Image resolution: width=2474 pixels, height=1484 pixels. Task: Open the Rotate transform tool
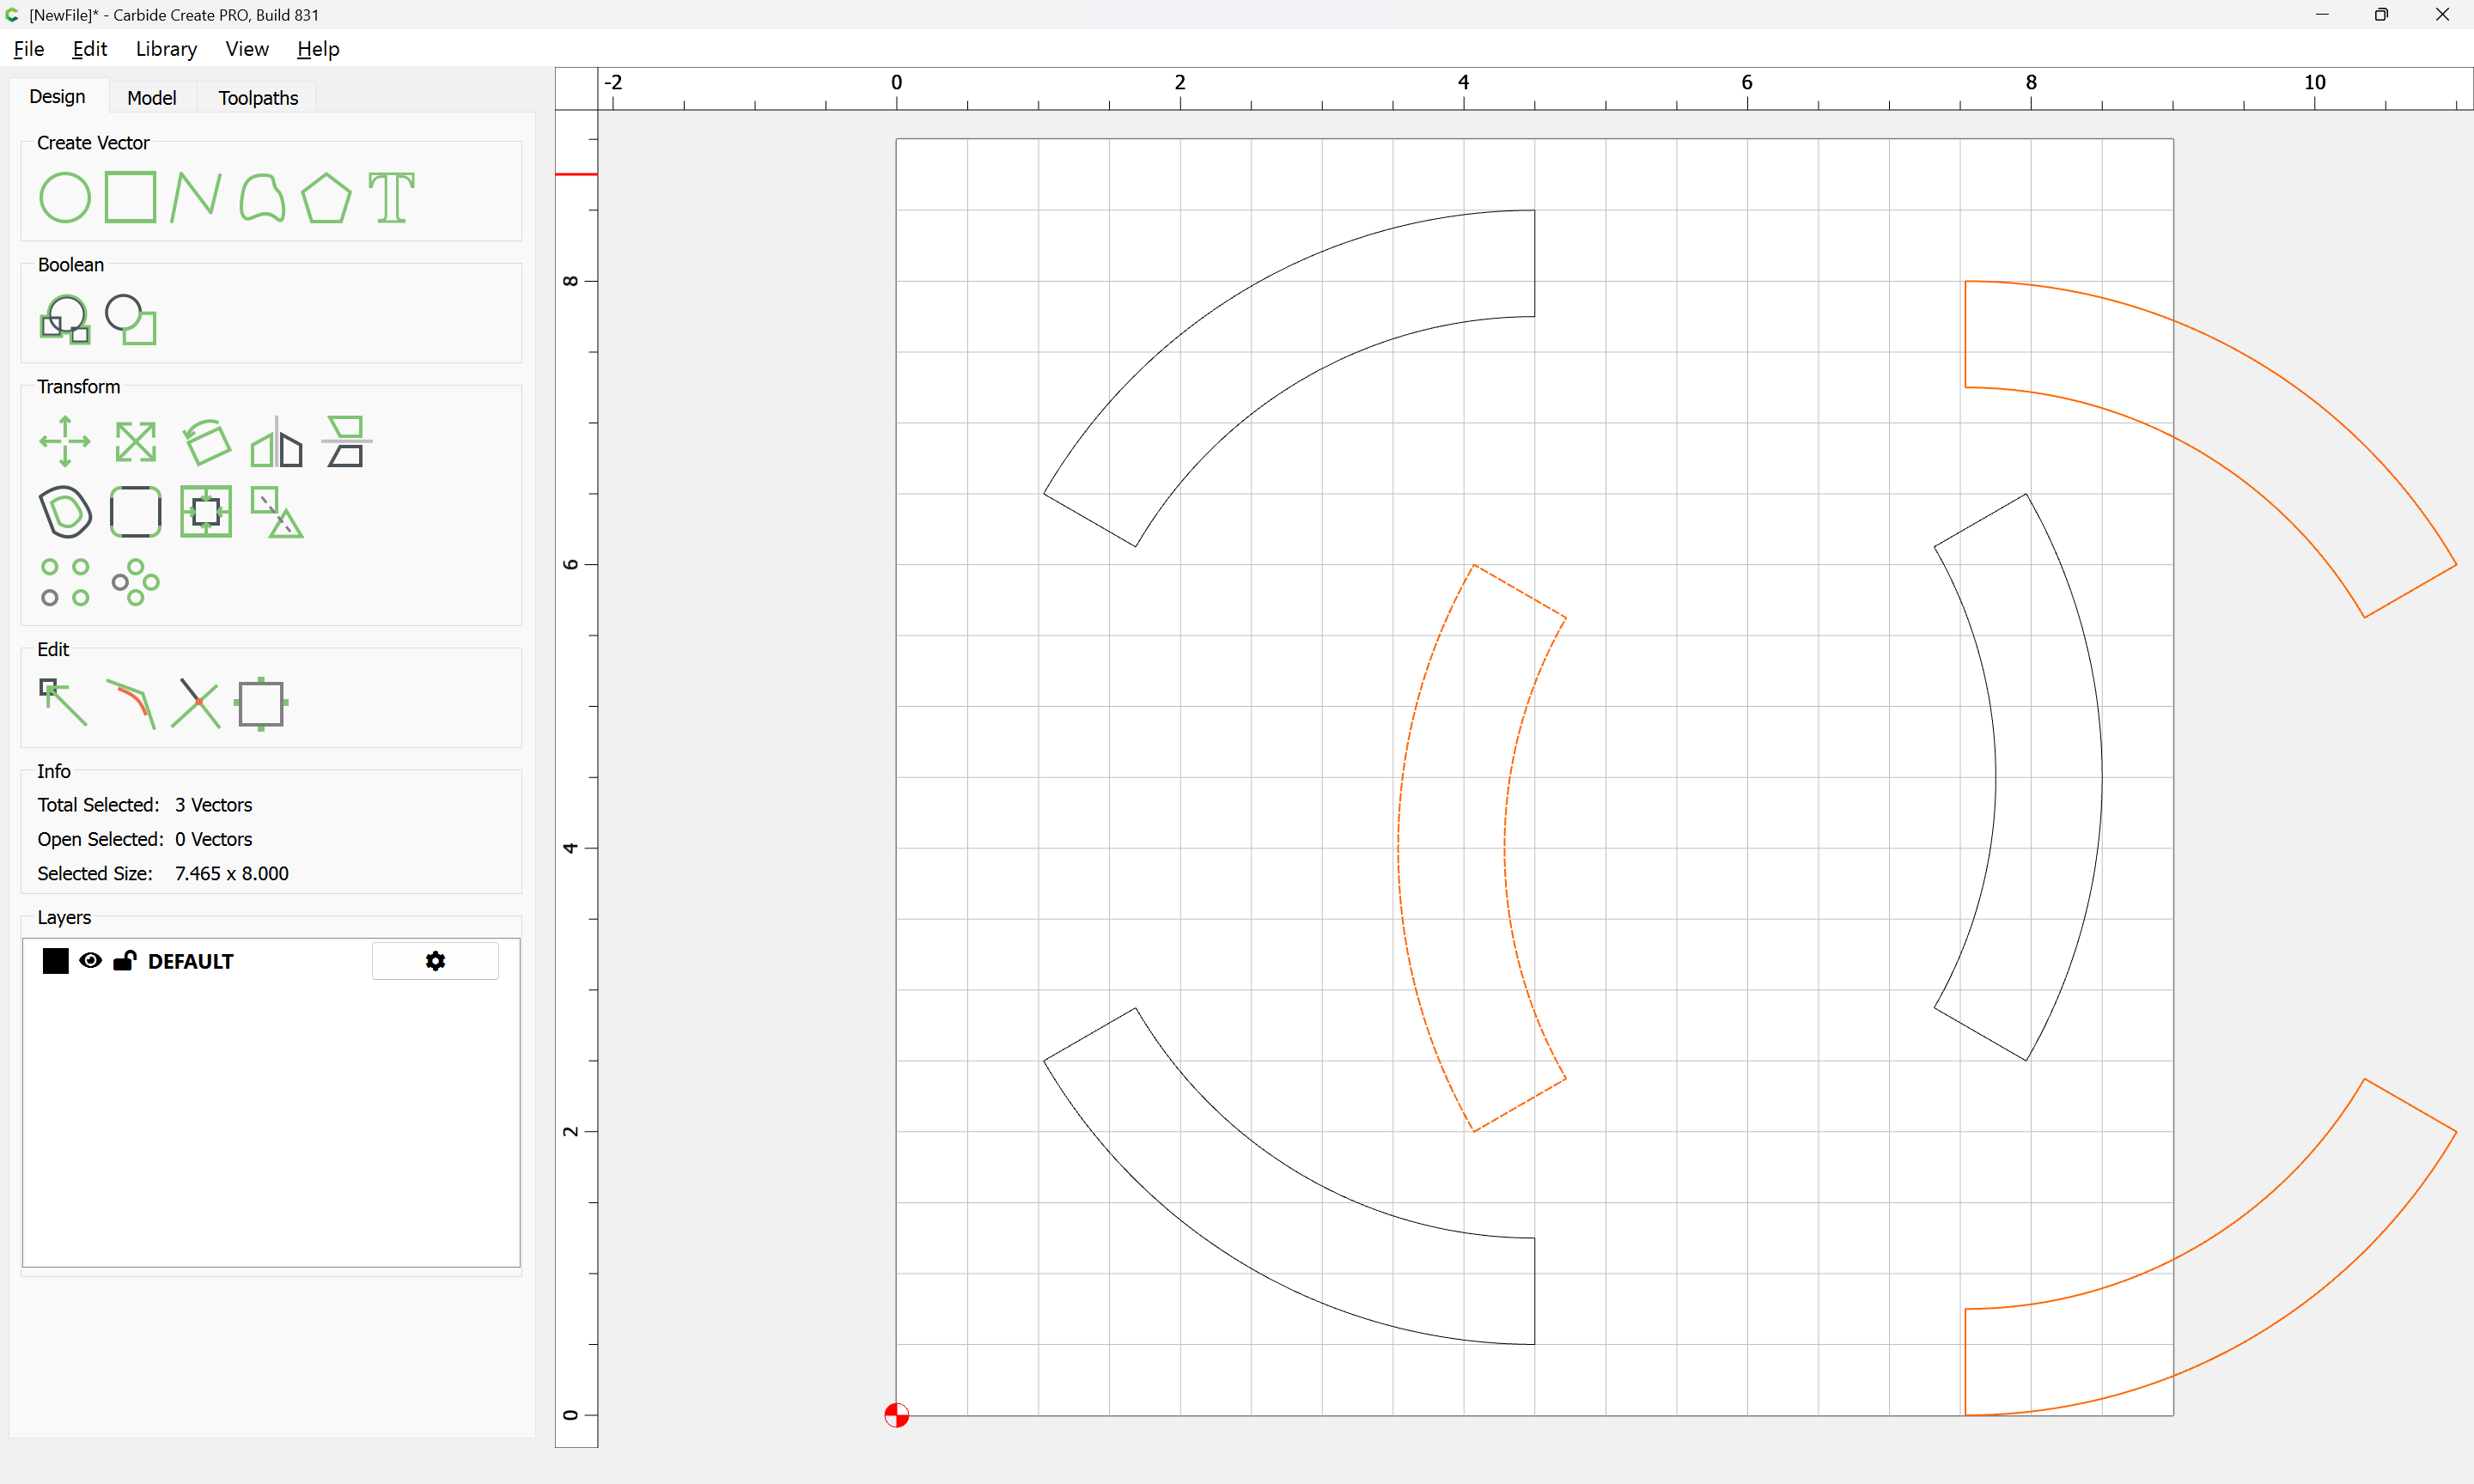tap(206, 441)
